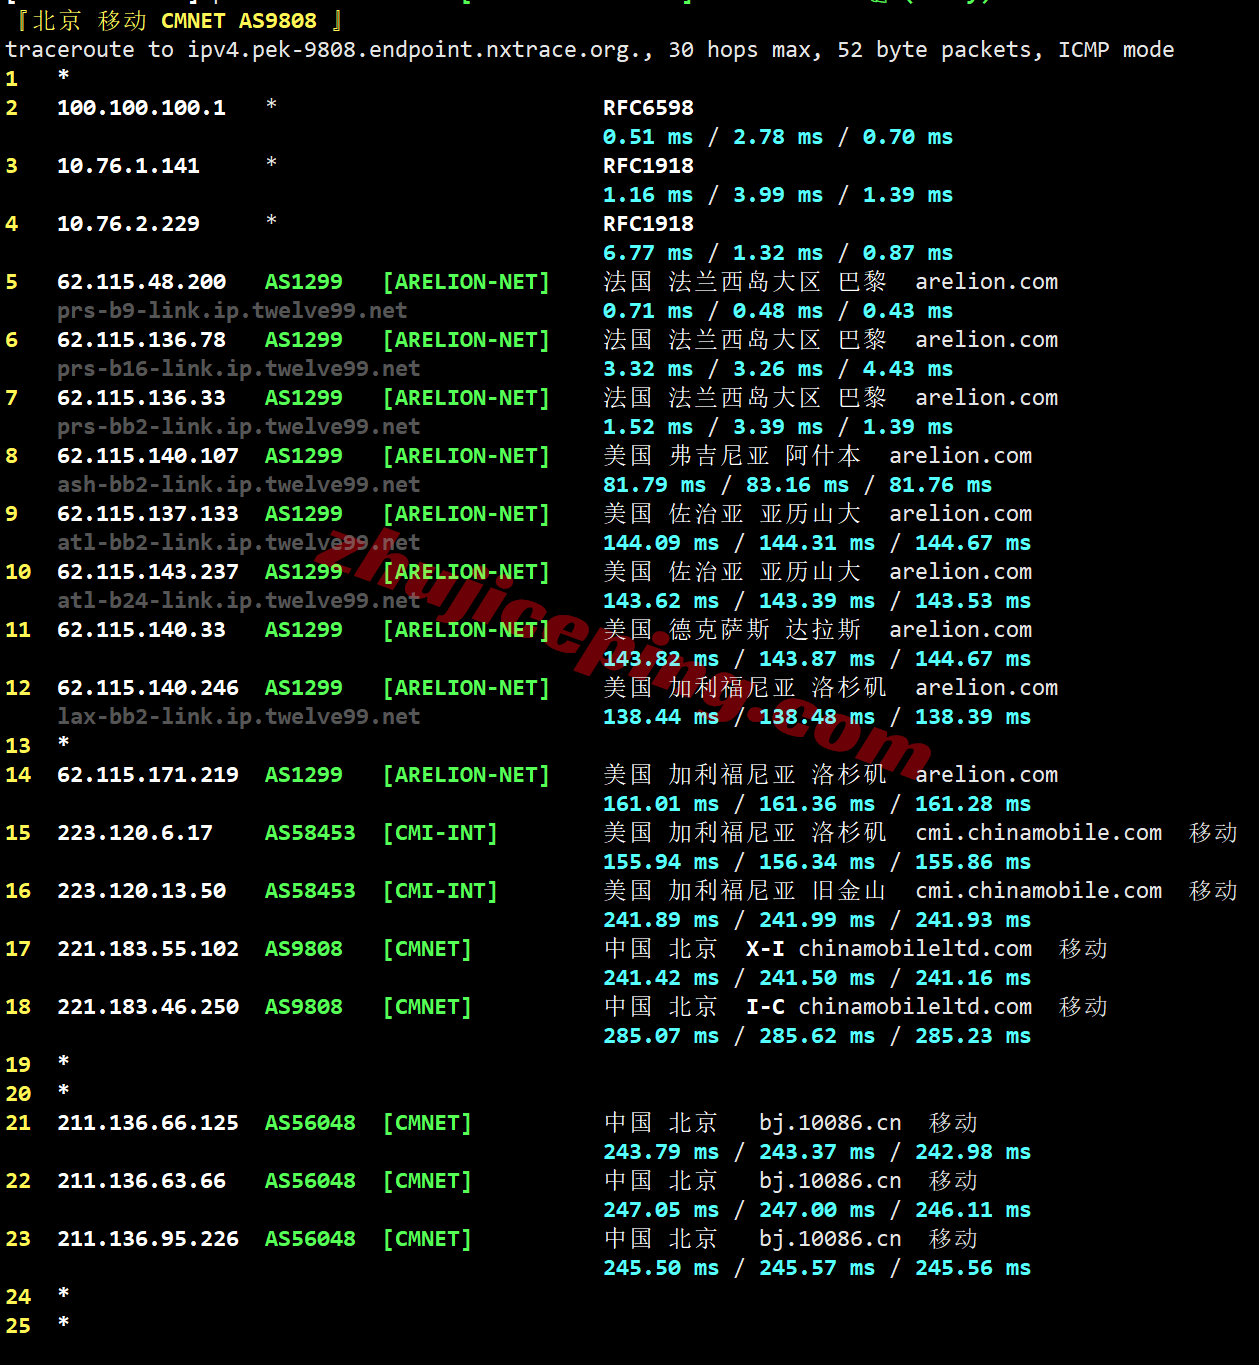
Task: Click bj.10086.cn on the hop 22 line
Action: 830,1181
